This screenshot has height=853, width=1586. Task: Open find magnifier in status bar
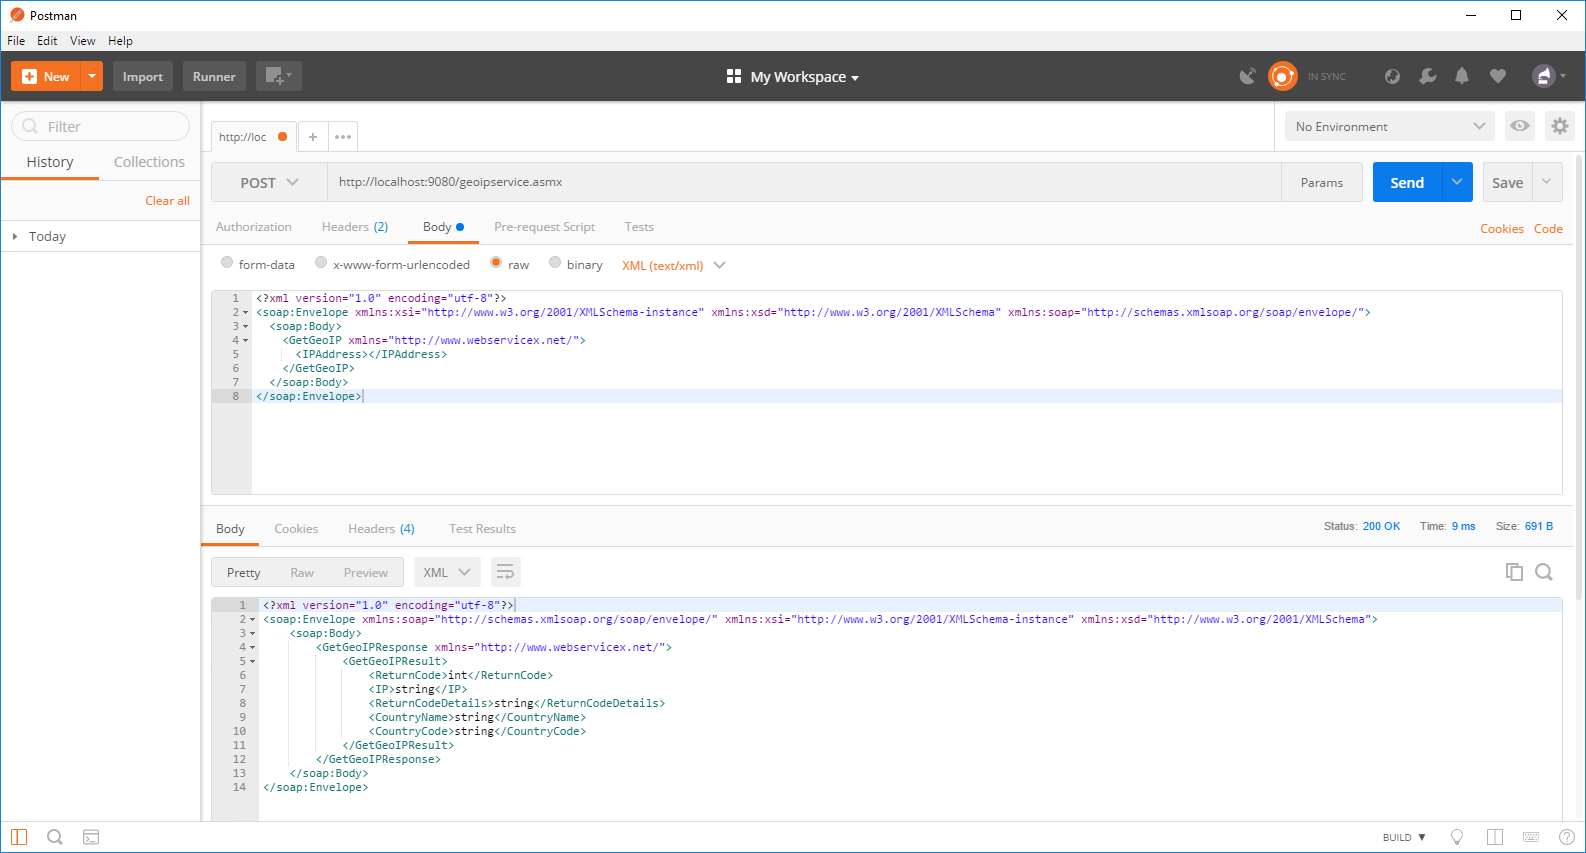pyautogui.click(x=55, y=837)
